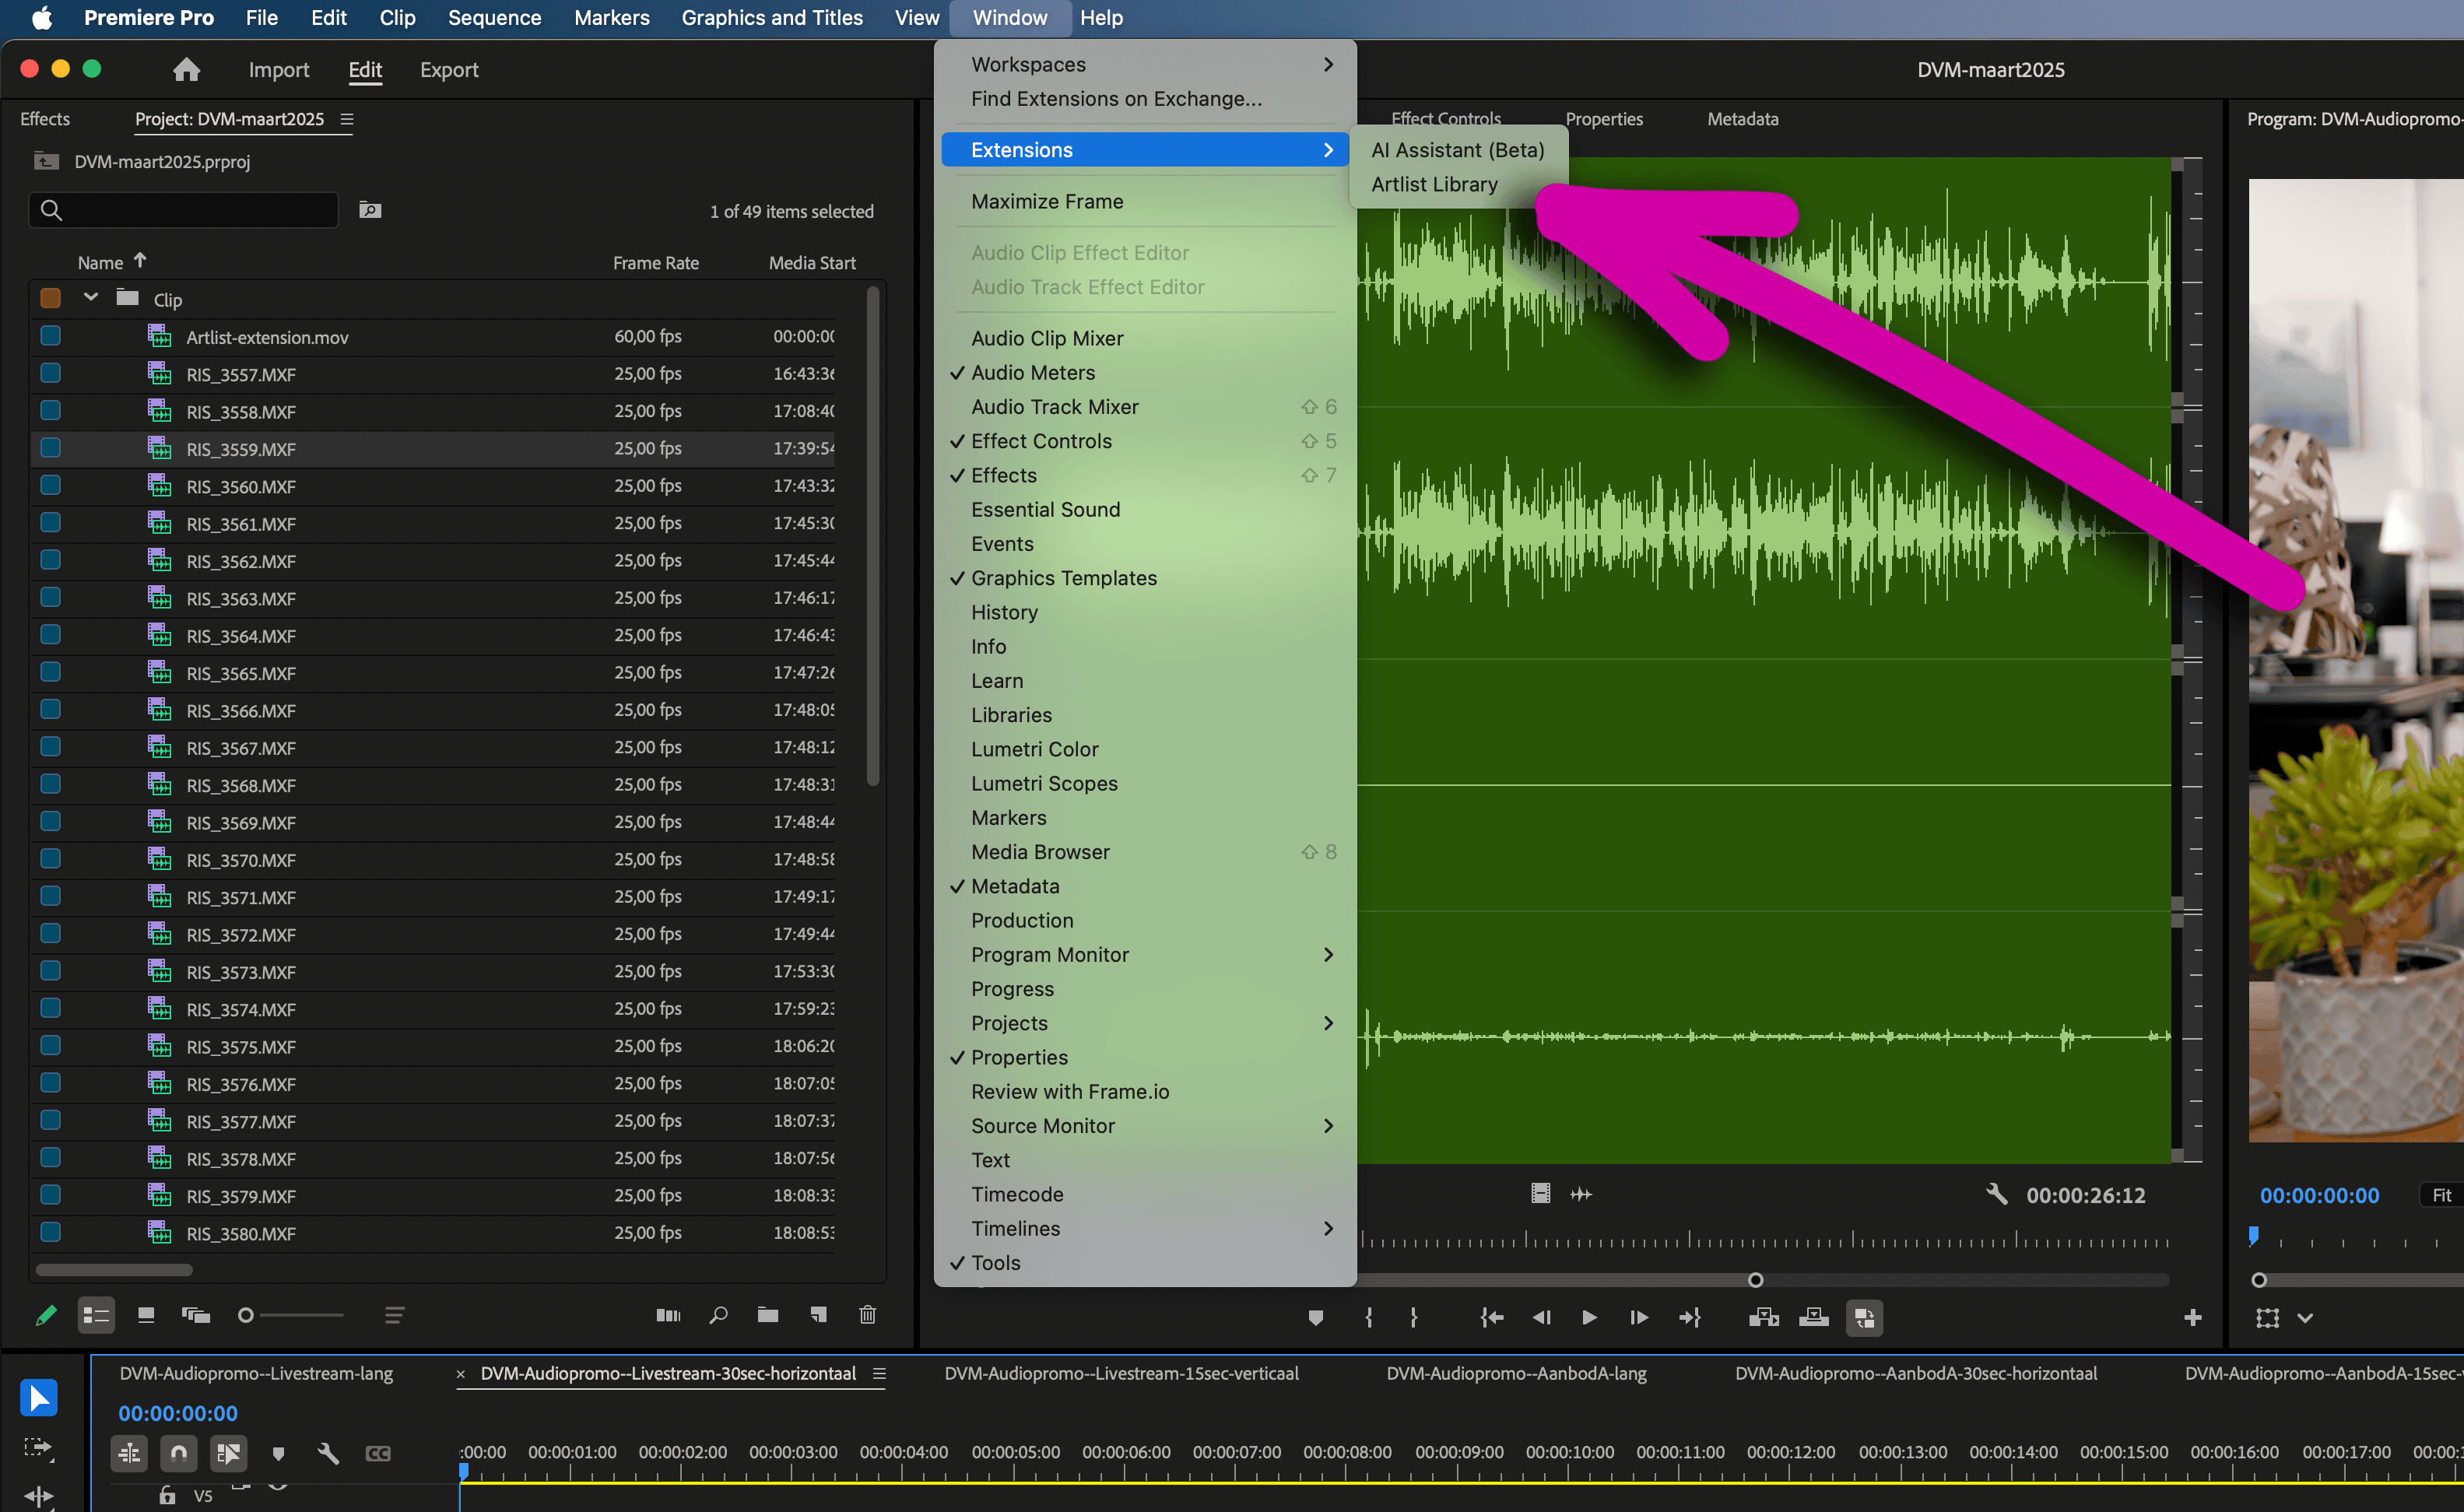2464x1512 pixels.
Task: Open Program Monitor Fit zoom dropdown
Action: (x=2441, y=1194)
